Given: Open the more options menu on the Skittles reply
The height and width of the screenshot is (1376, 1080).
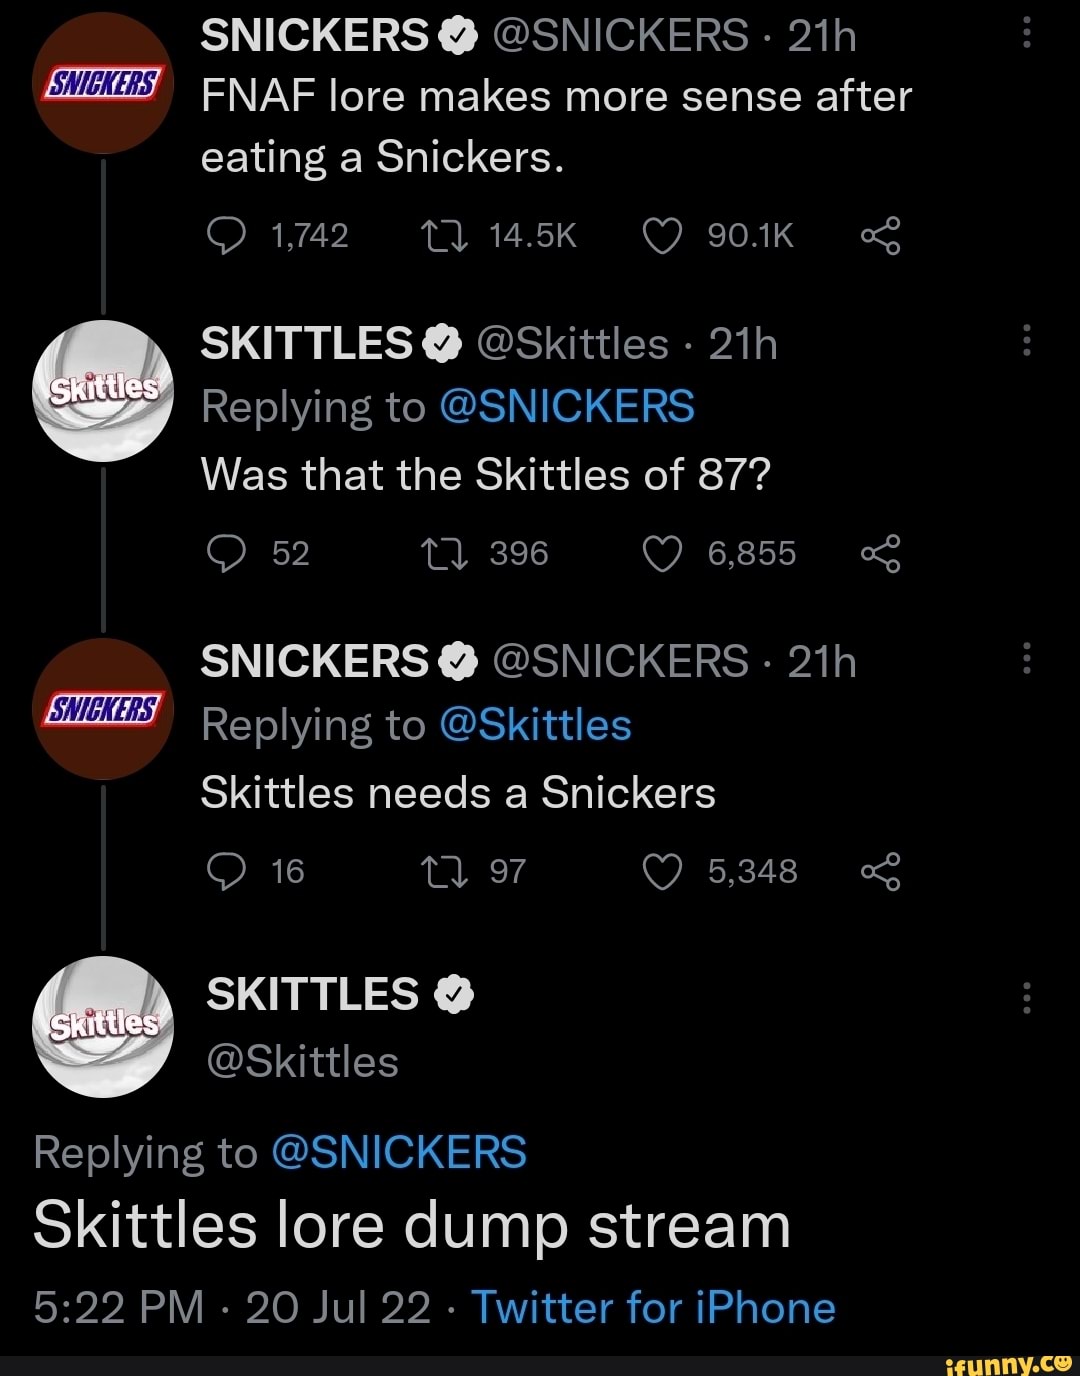Looking at the screenshot, I should pos(1026,340).
